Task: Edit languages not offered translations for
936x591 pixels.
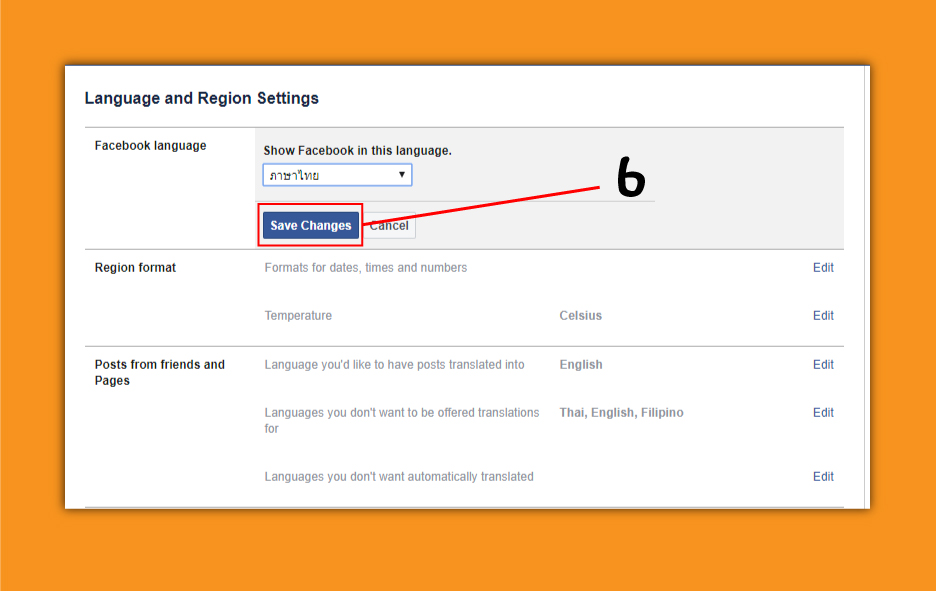Action: click(823, 413)
